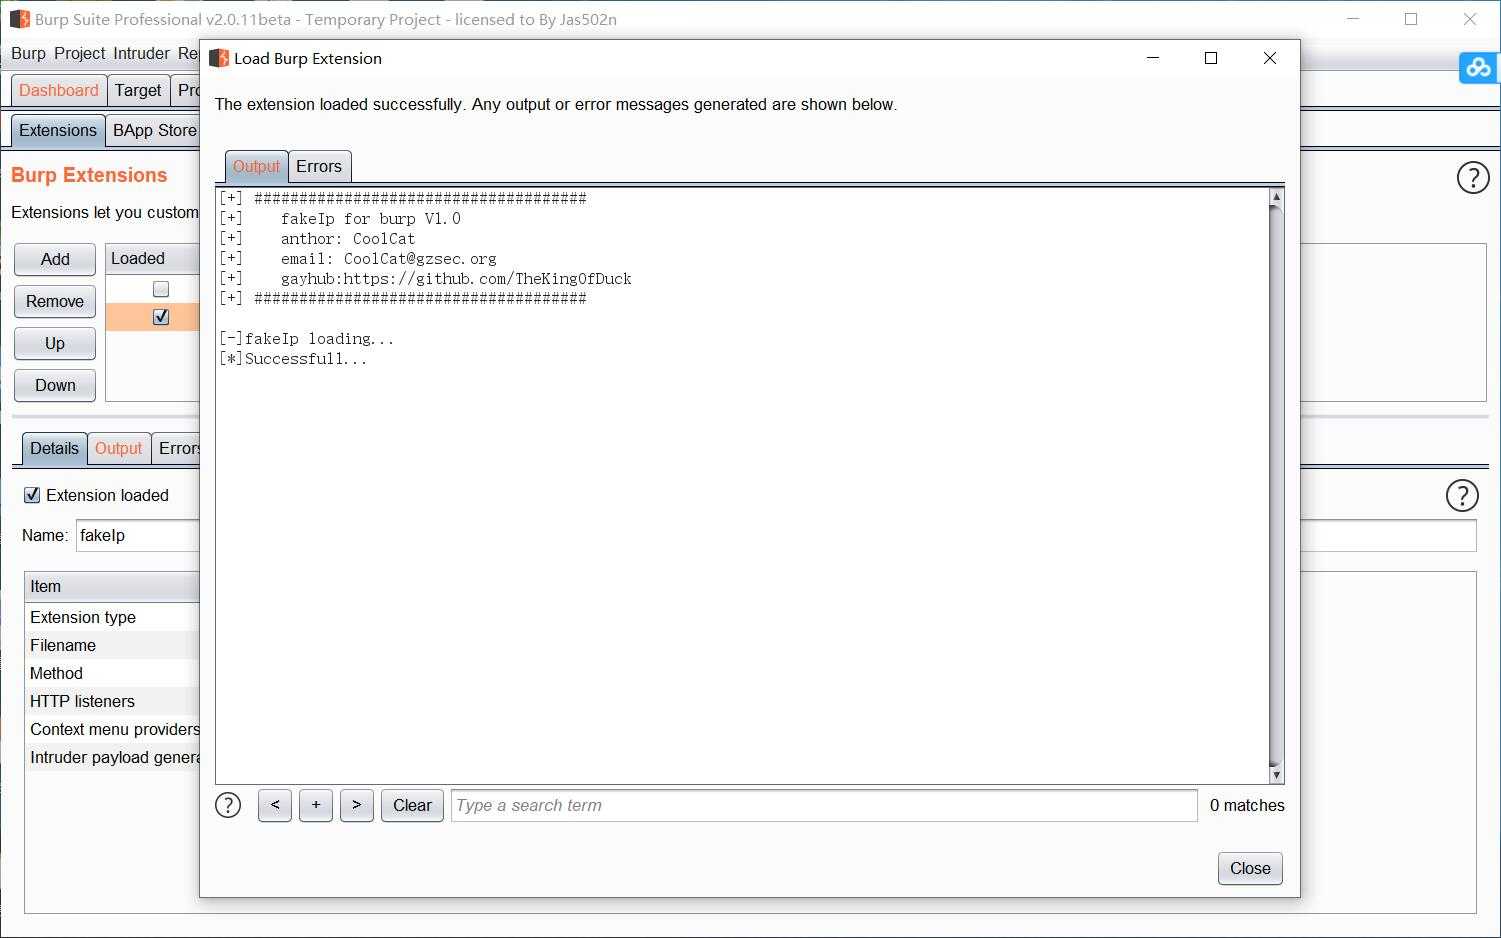Click the blue cloud icon at window top right

[x=1479, y=67]
